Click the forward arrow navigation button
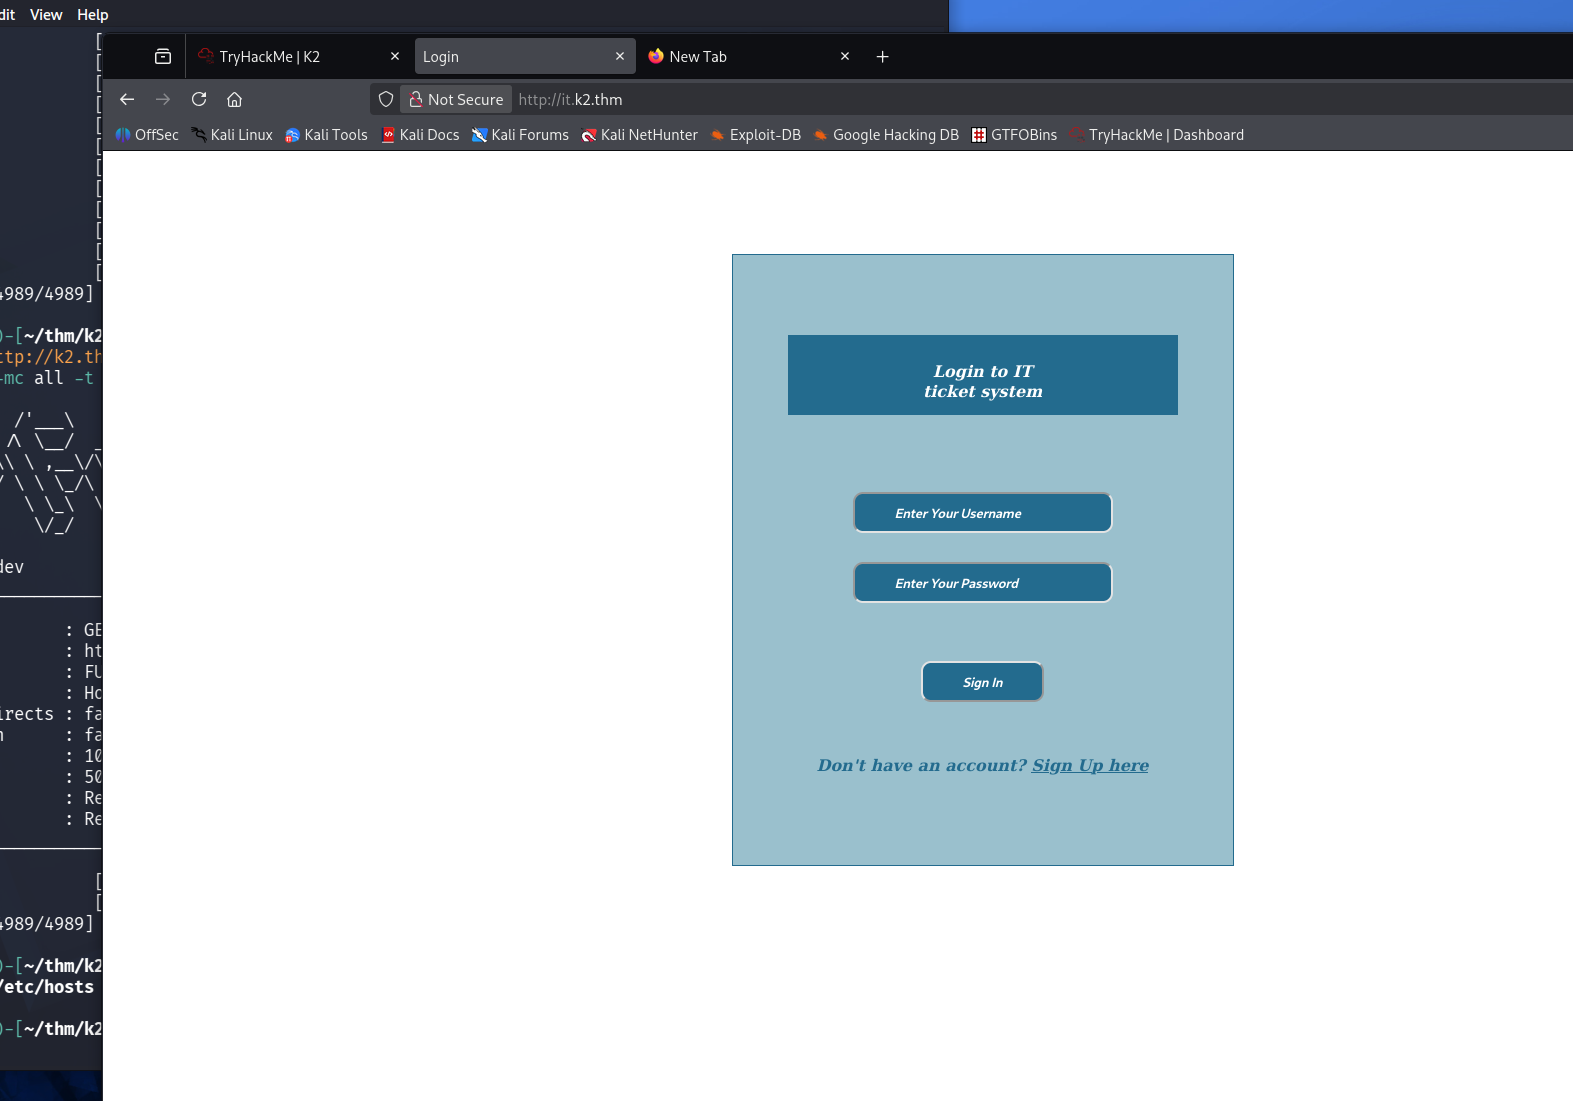Viewport: 1573px width, 1101px height. pyautogui.click(x=163, y=99)
